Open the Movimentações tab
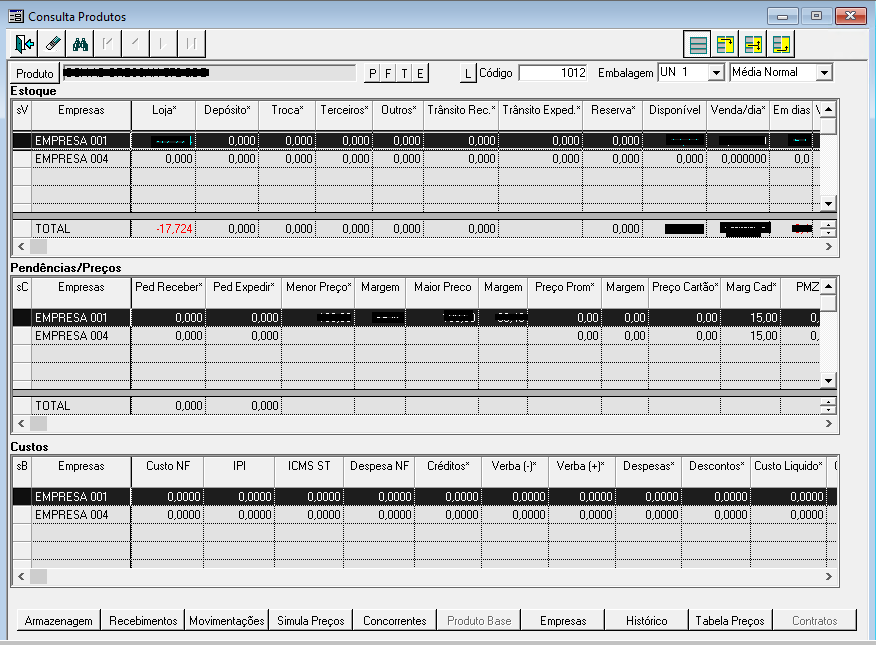 point(227,620)
